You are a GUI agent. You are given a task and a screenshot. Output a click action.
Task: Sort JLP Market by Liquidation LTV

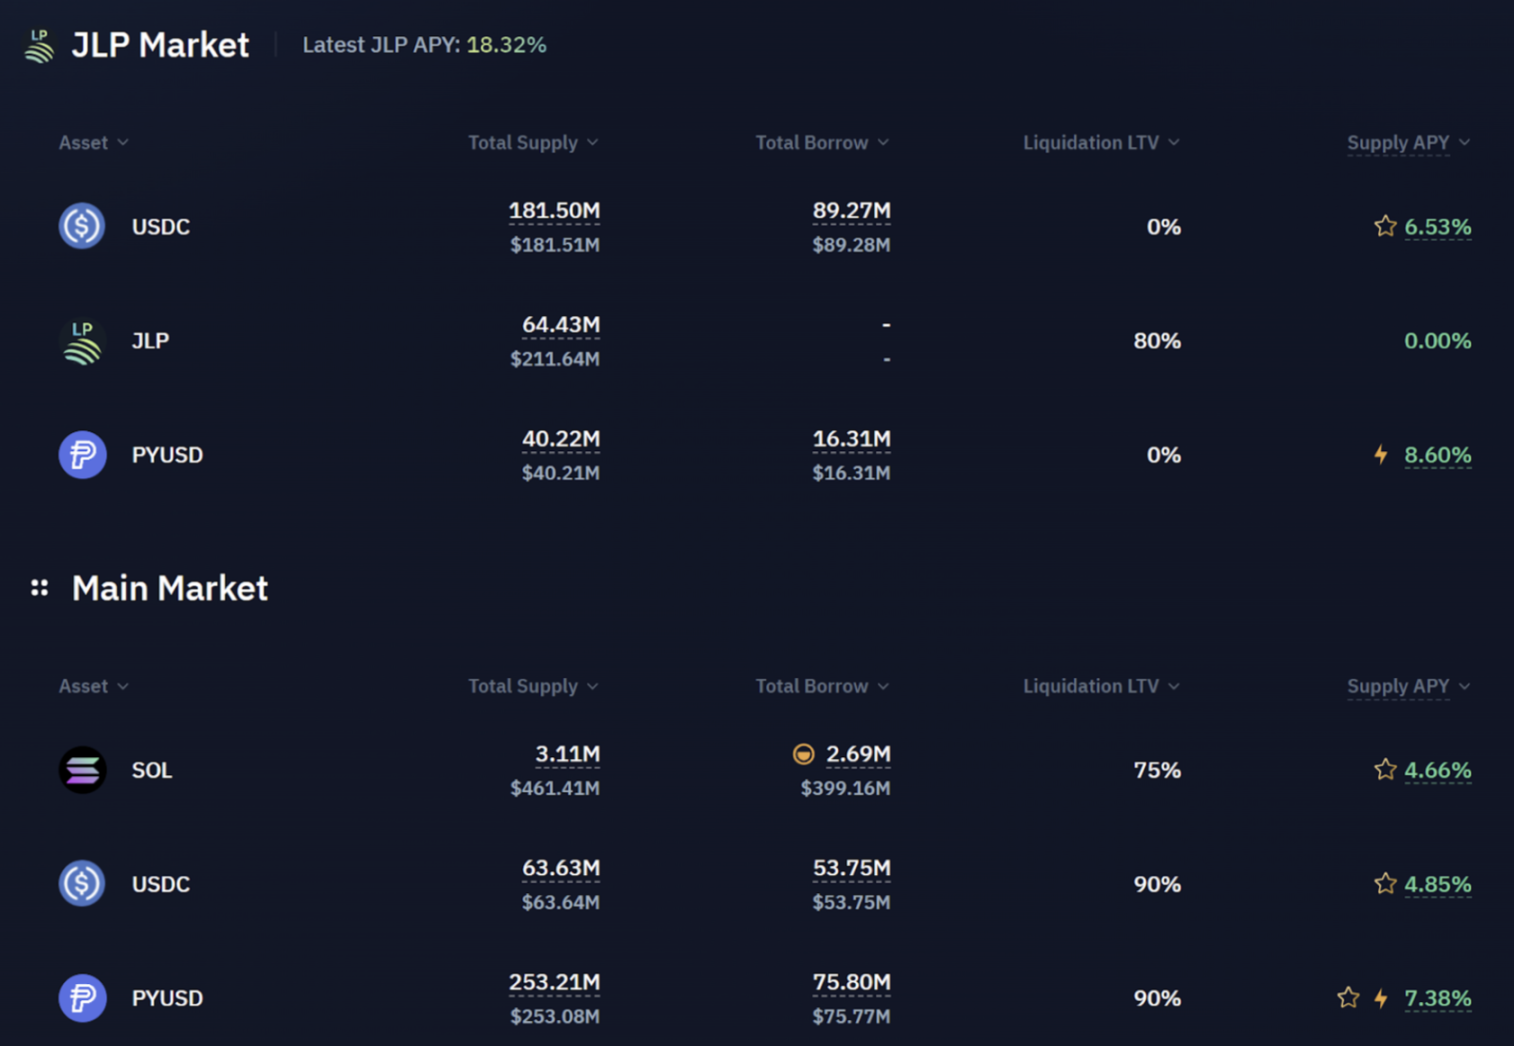click(x=1100, y=143)
